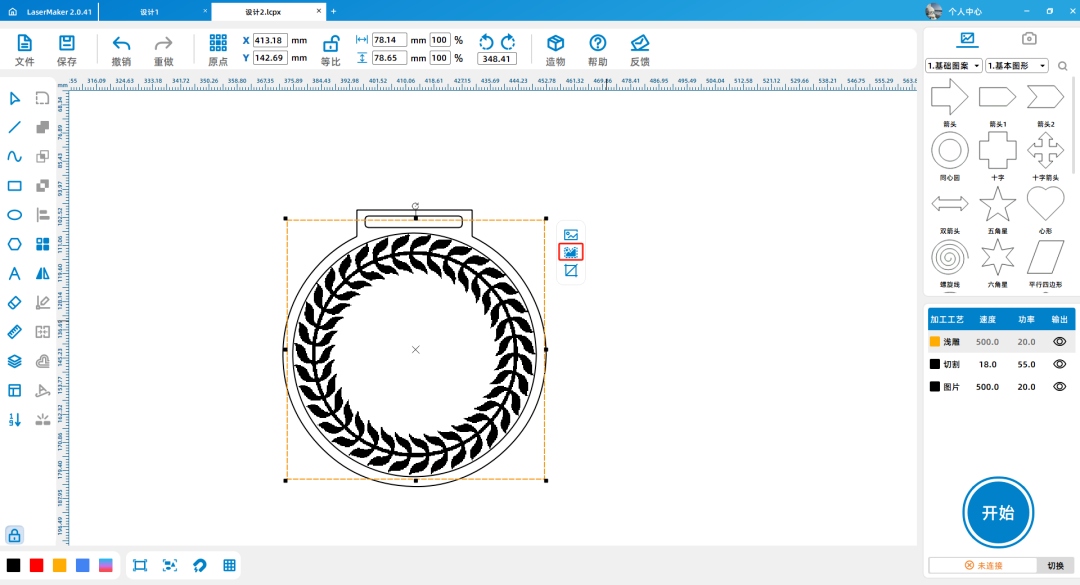Toggle output eye for 图片 layer
The image size is (1080, 585).
pyautogui.click(x=1059, y=386)
